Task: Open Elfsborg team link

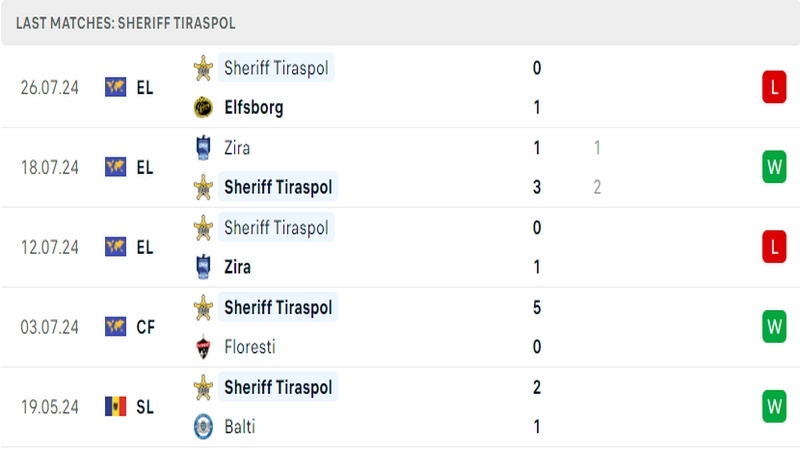Action: click(254, 108)
